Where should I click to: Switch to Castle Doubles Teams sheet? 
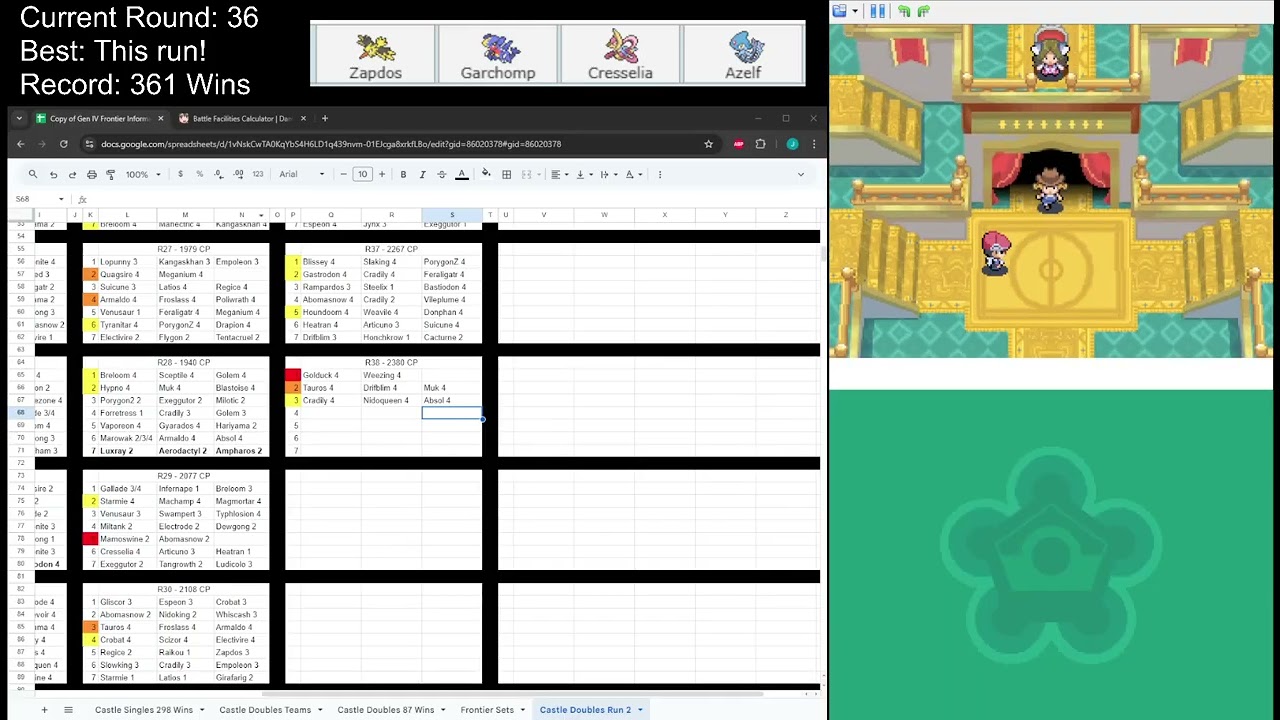pyautogui.click(x=265, y=710)
